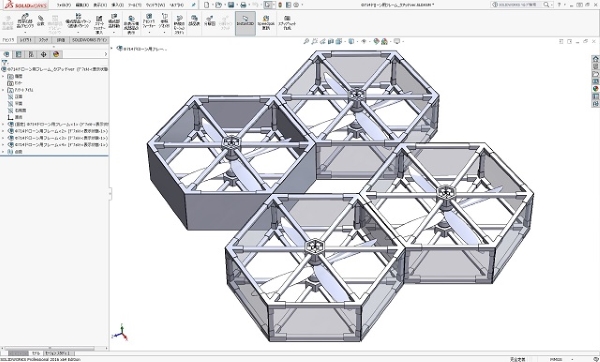Open the Tools menu in menu bar
Screen dimensions: 600x362
[x=134, y=5]
